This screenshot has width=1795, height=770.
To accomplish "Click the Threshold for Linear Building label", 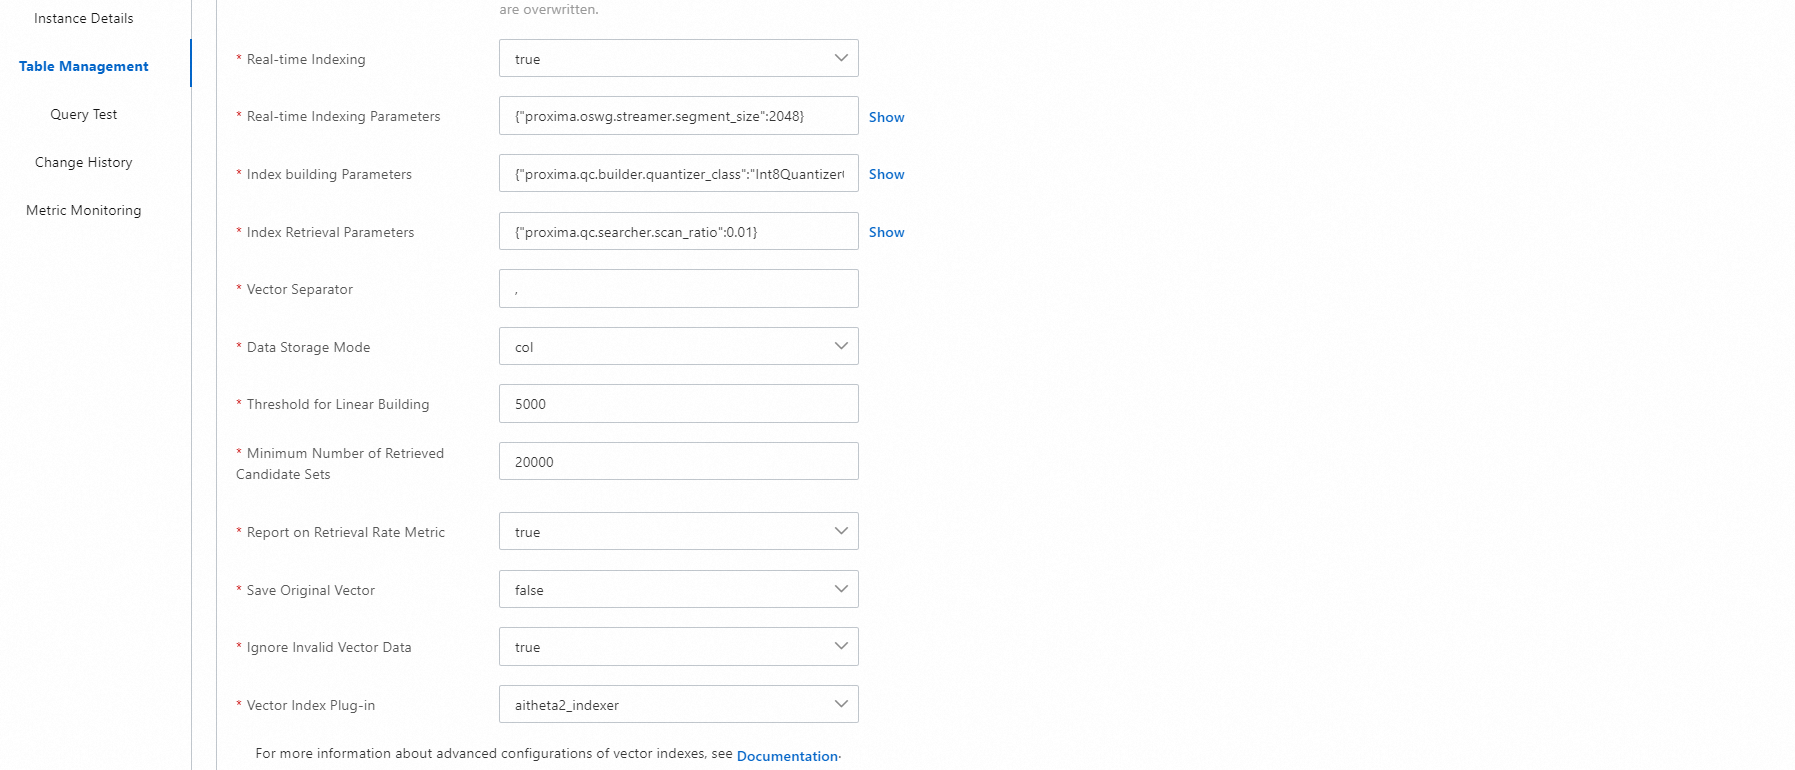I will [338, 404].
